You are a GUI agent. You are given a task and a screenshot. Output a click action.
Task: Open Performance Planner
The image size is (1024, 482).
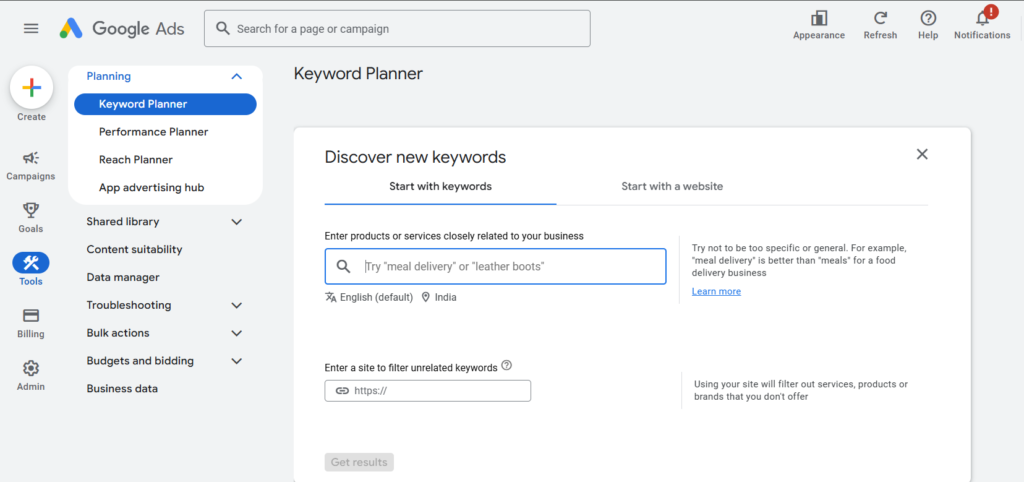click(153, 132)
